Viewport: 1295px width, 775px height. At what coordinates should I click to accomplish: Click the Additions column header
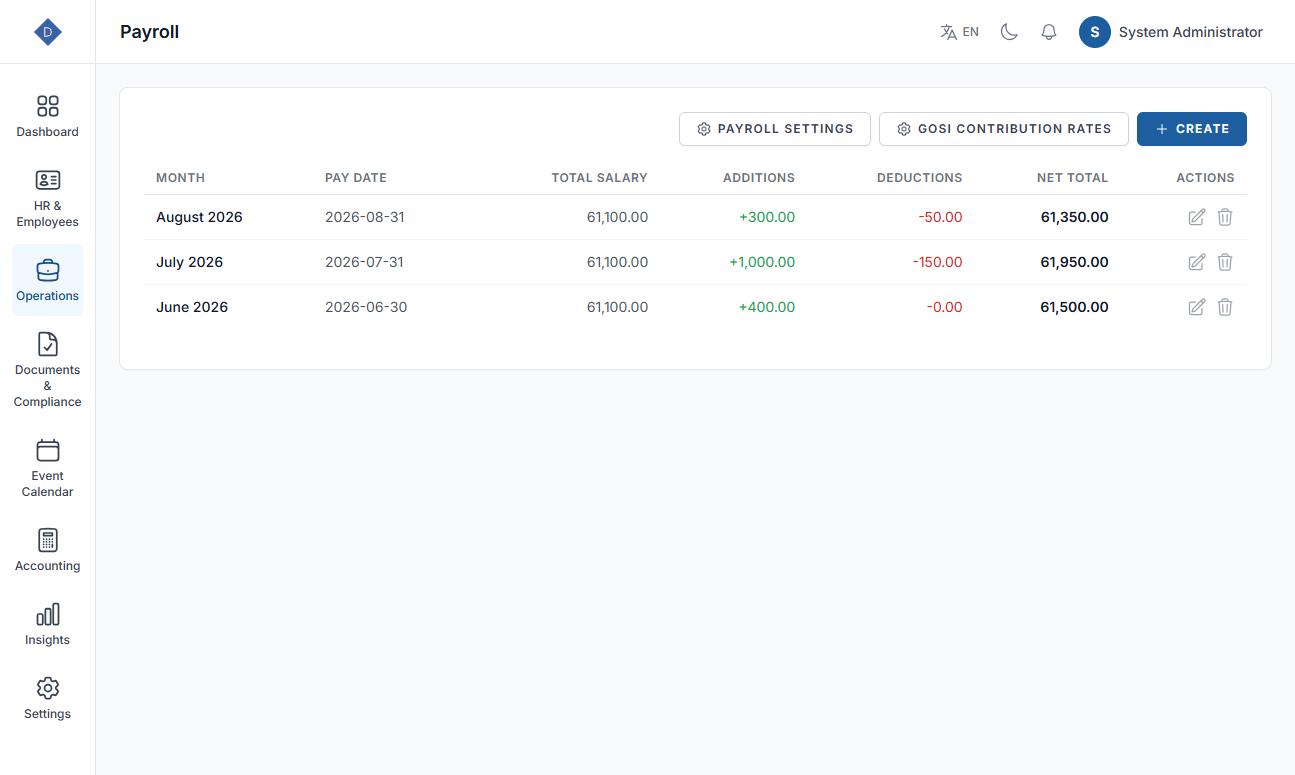point(759,178)
